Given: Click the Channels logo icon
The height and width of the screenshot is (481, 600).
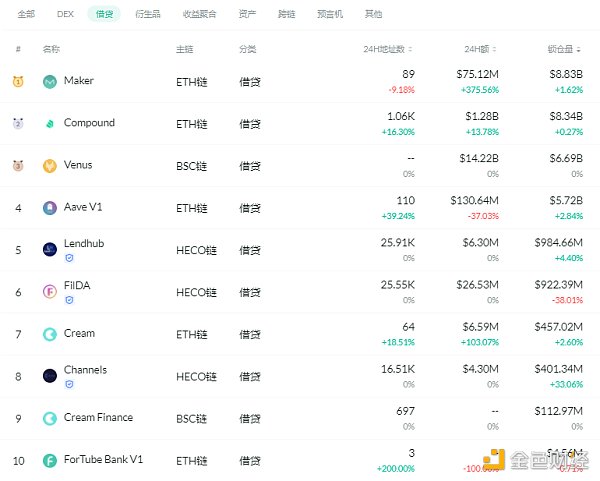Looking at the screenshot, I should (x=50, y=375).
